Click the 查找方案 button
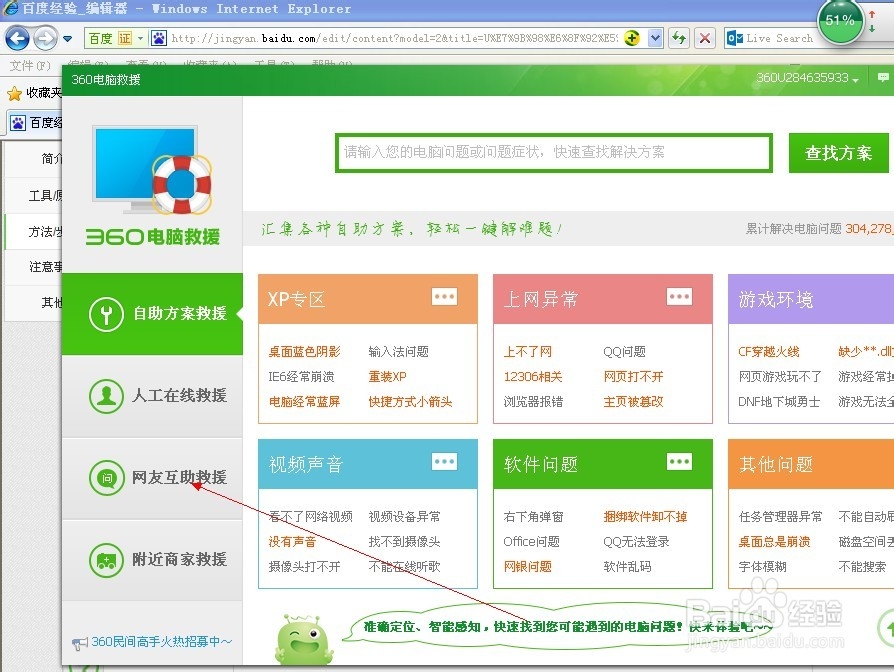This screenshot has width=894, height=672. 839,153
